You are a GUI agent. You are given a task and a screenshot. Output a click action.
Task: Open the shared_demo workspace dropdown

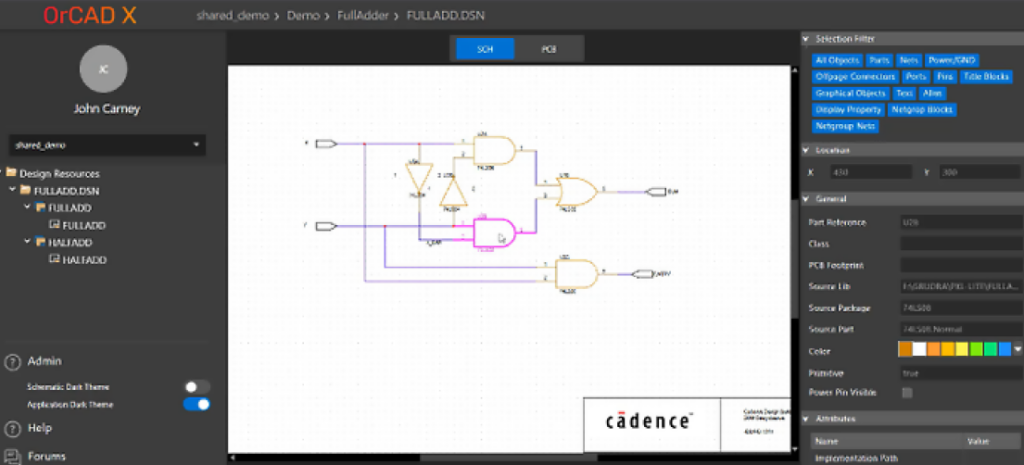pos(107,145)
